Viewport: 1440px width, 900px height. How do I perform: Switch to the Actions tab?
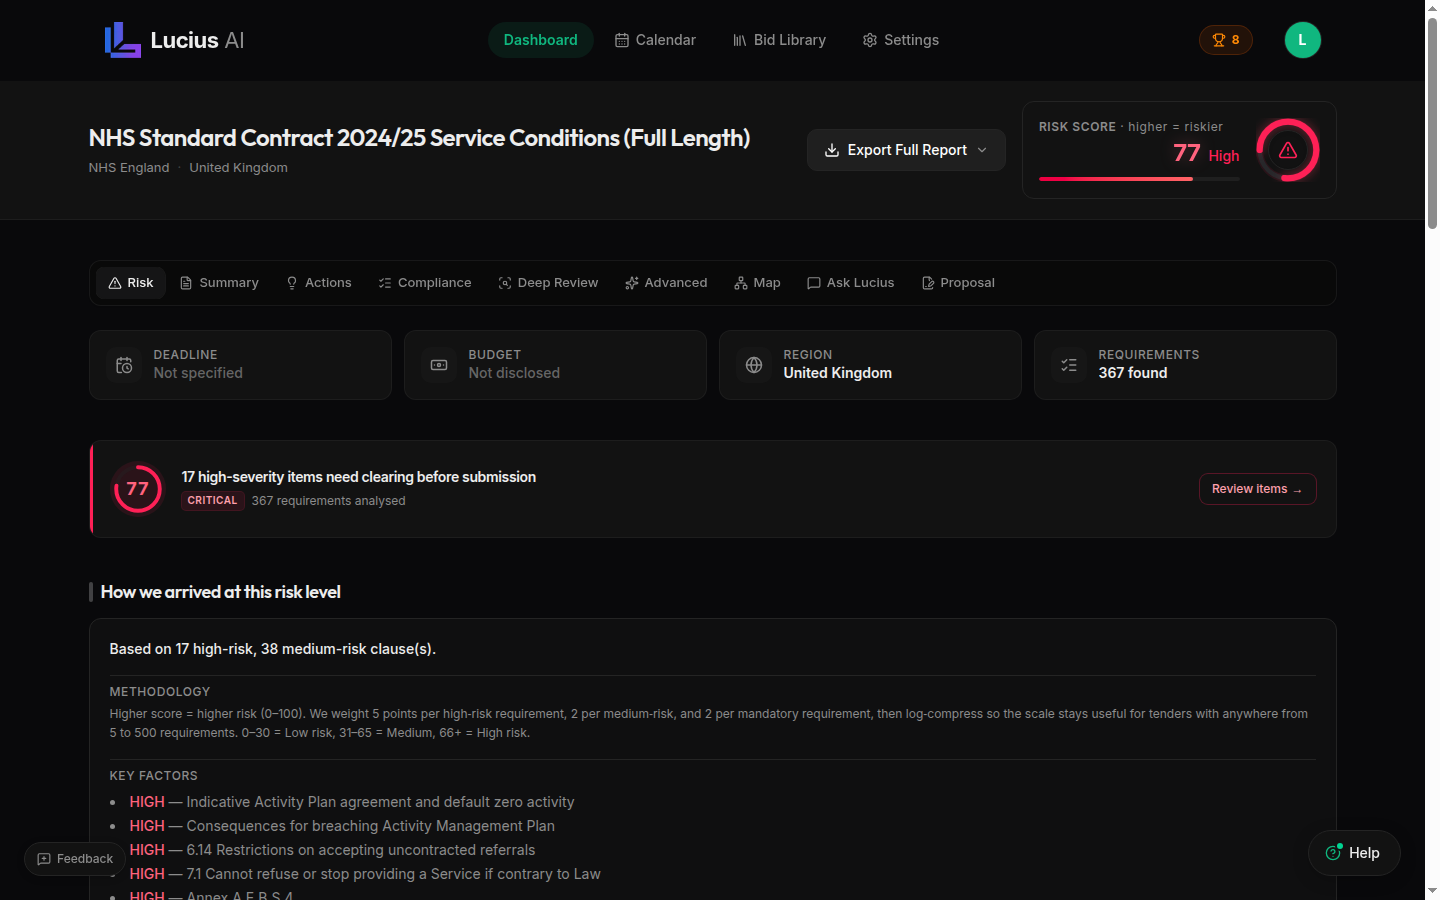319,283
